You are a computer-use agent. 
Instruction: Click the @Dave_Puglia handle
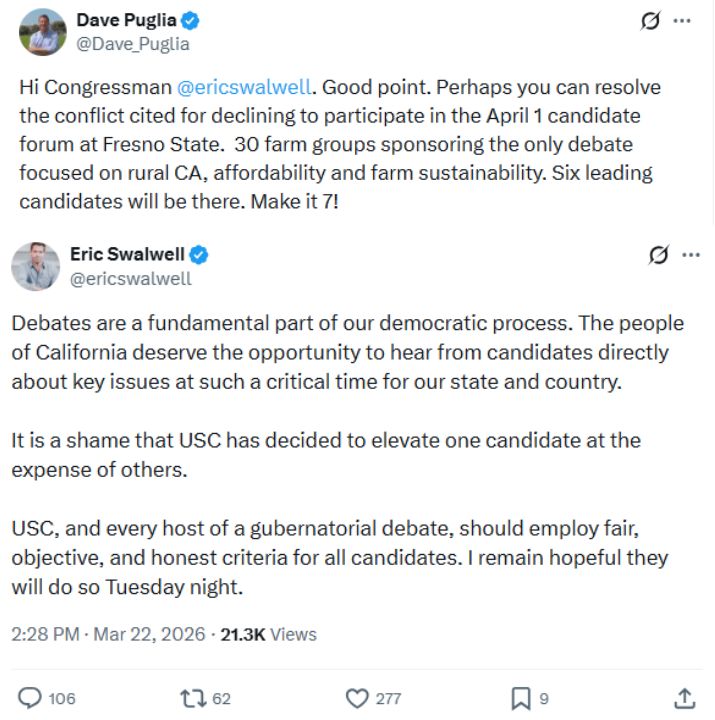click(133, 44)
